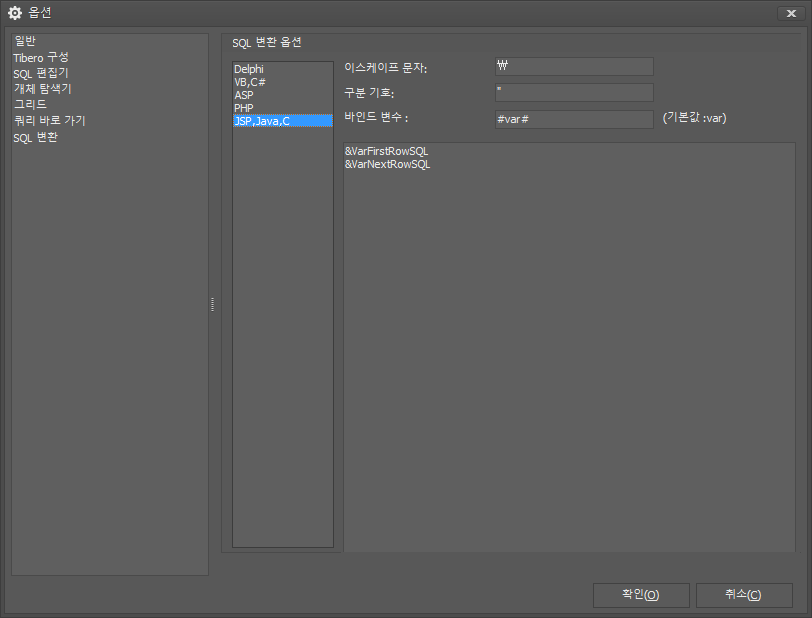812x618 pixels.
Task: Click the gear icon in title bar
Action: pos(15,13)
